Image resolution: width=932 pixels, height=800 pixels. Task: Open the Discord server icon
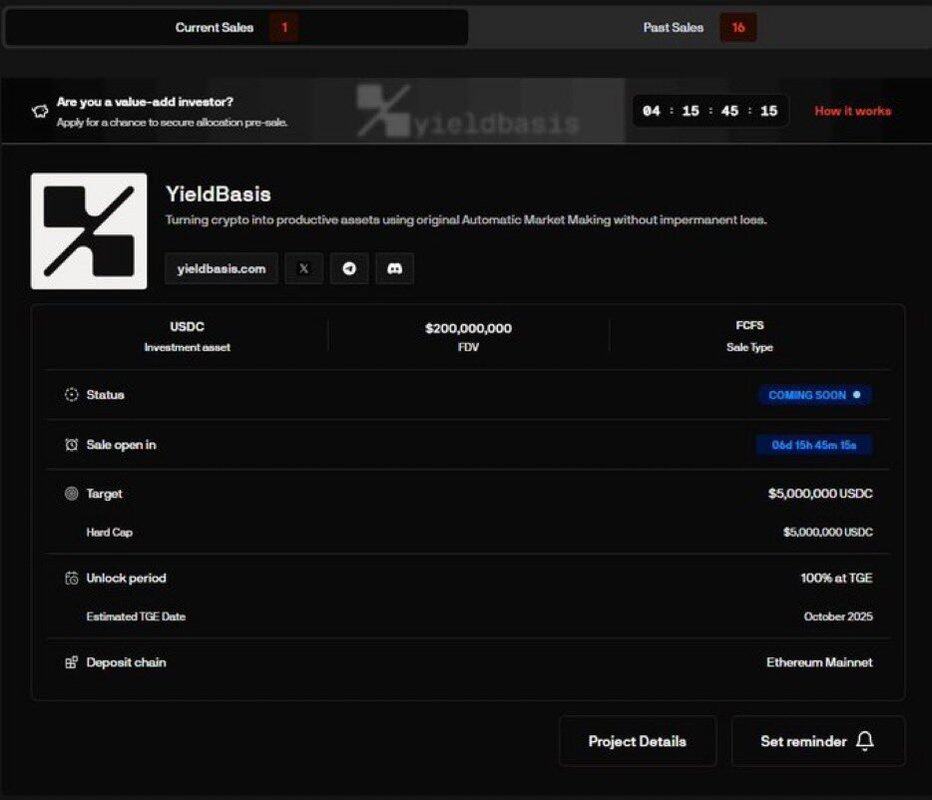[394, 269]
